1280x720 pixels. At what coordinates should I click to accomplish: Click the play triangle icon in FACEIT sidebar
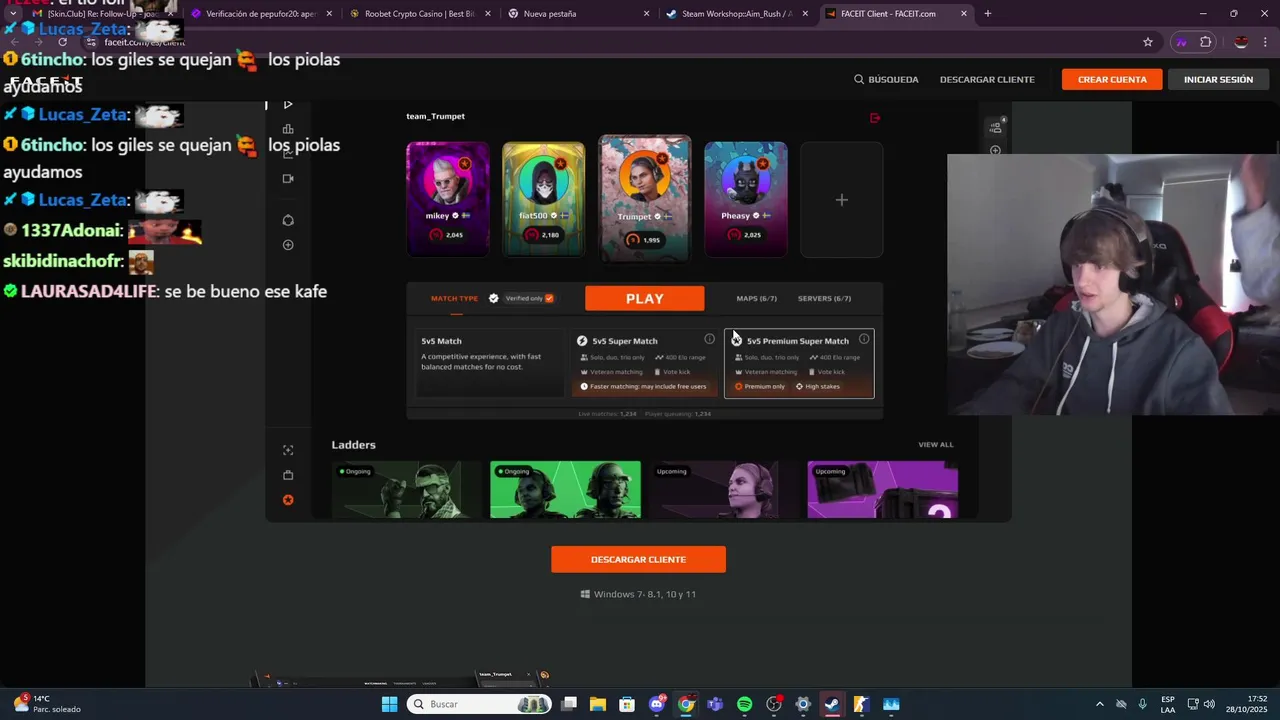[288, 104]
